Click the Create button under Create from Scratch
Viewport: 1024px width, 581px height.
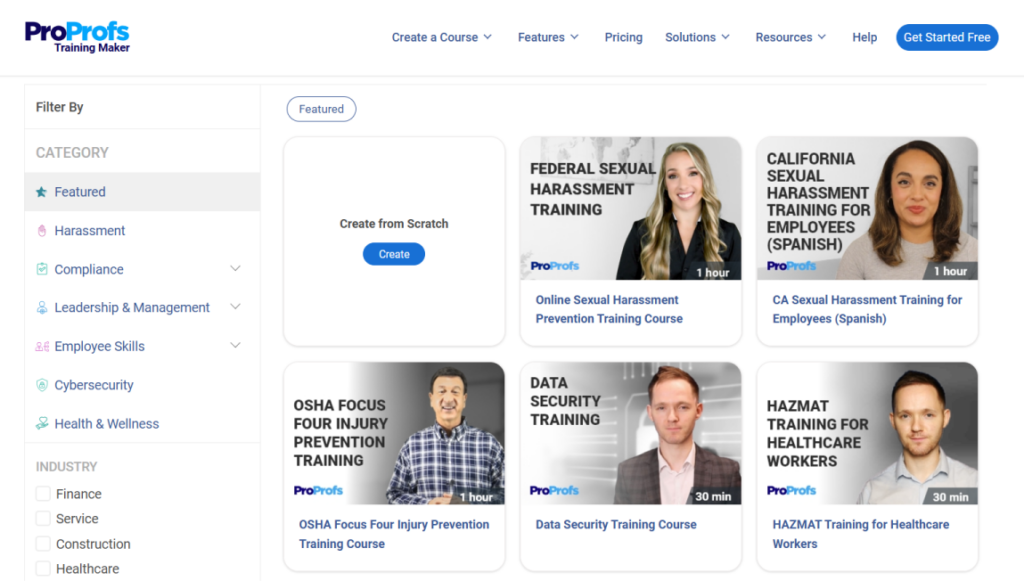click(x=394, y=254)
